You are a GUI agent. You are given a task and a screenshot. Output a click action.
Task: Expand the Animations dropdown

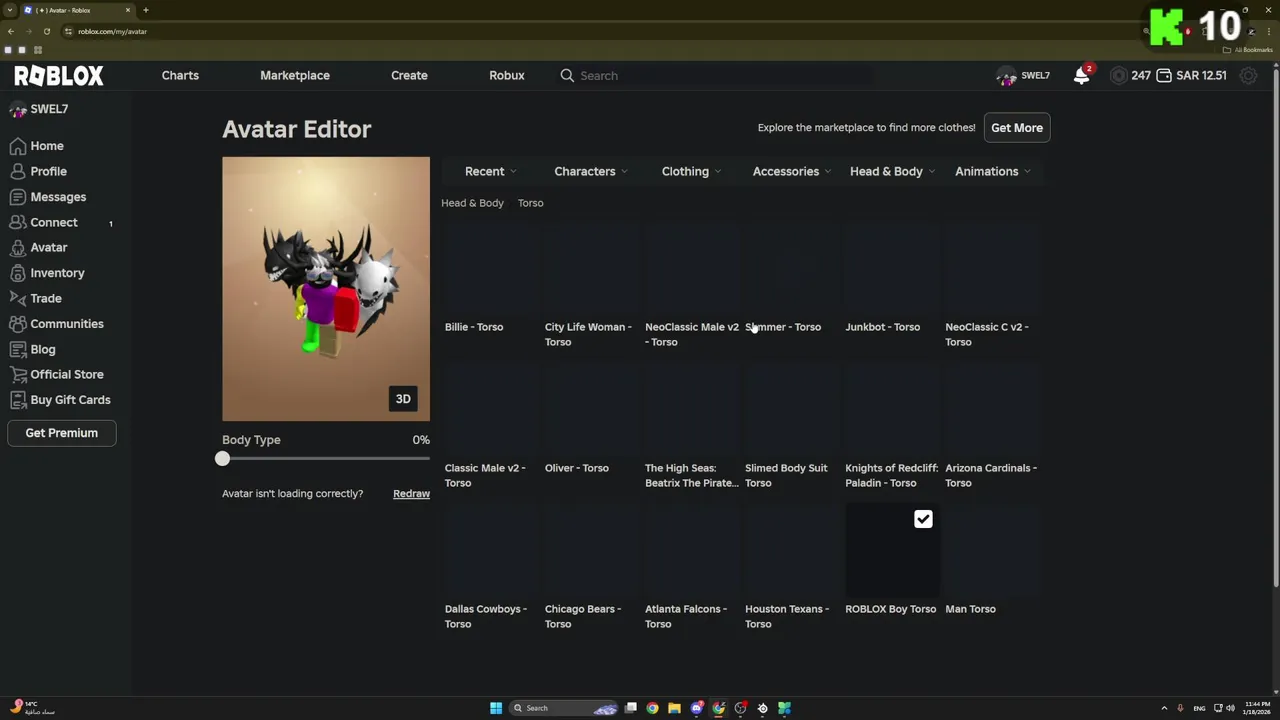[992, 171]
